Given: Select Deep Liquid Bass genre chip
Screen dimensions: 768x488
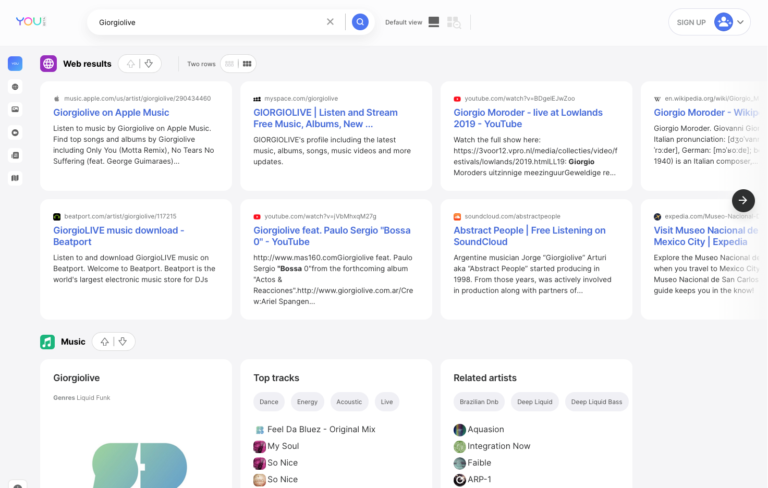Looking at the screenshot, I should 597,402.
